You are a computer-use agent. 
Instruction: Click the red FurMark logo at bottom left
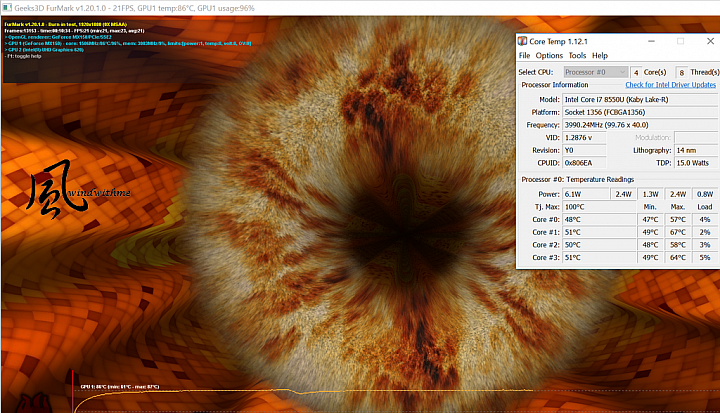(x=33, y=403)
